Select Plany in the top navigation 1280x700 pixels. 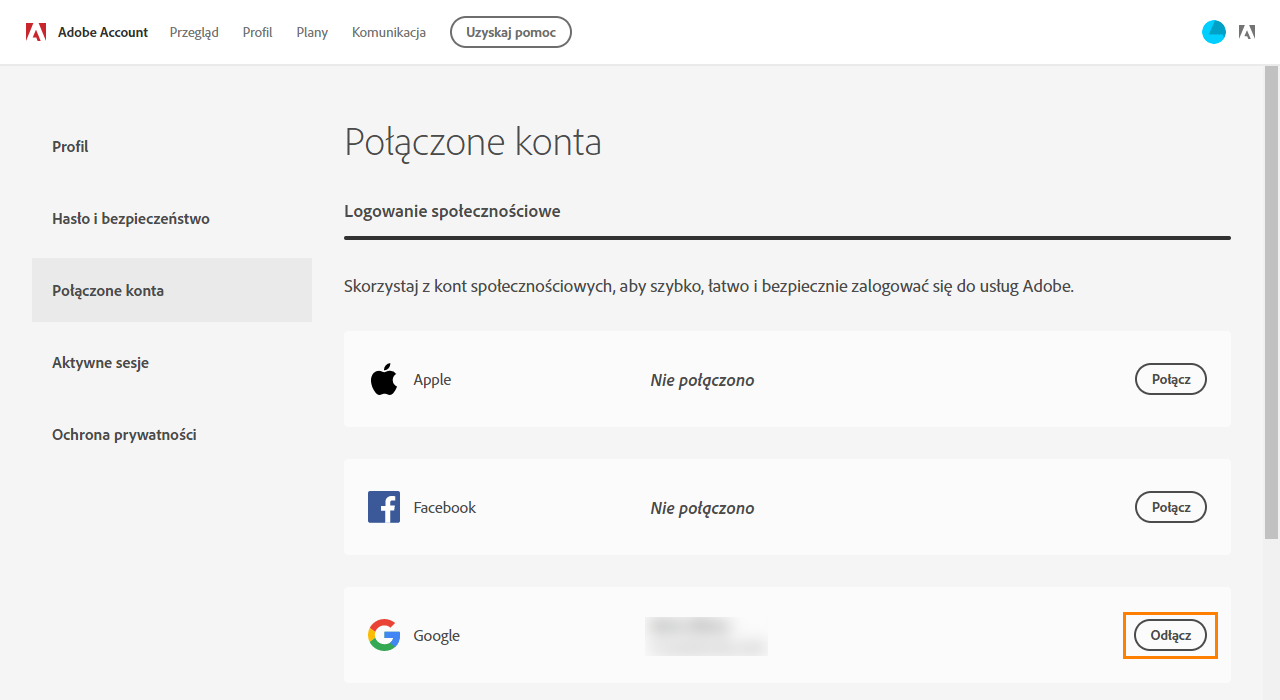(311, 31)
